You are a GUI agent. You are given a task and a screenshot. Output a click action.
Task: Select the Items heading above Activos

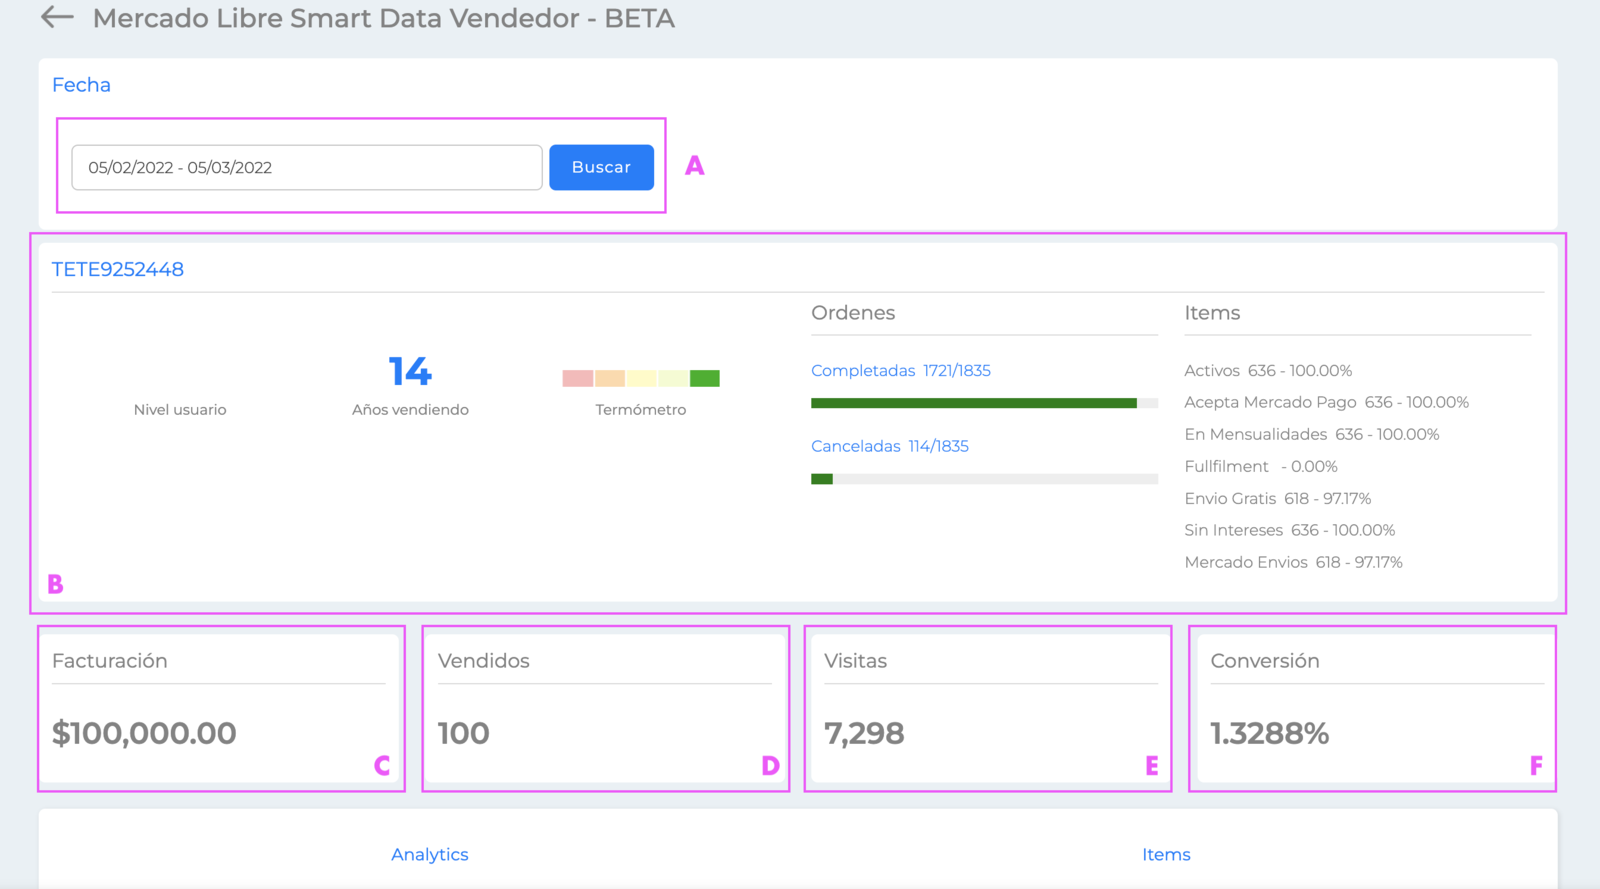coord(1212,313)
